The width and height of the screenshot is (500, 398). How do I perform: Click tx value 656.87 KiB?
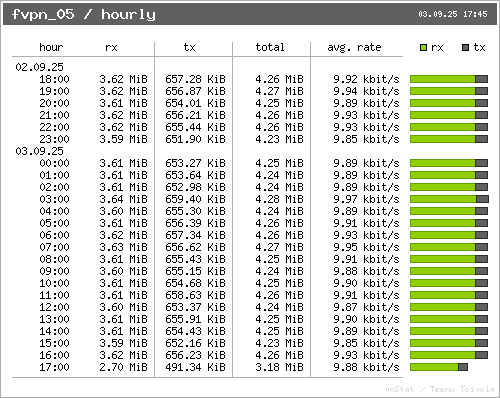tap(195, 91)
